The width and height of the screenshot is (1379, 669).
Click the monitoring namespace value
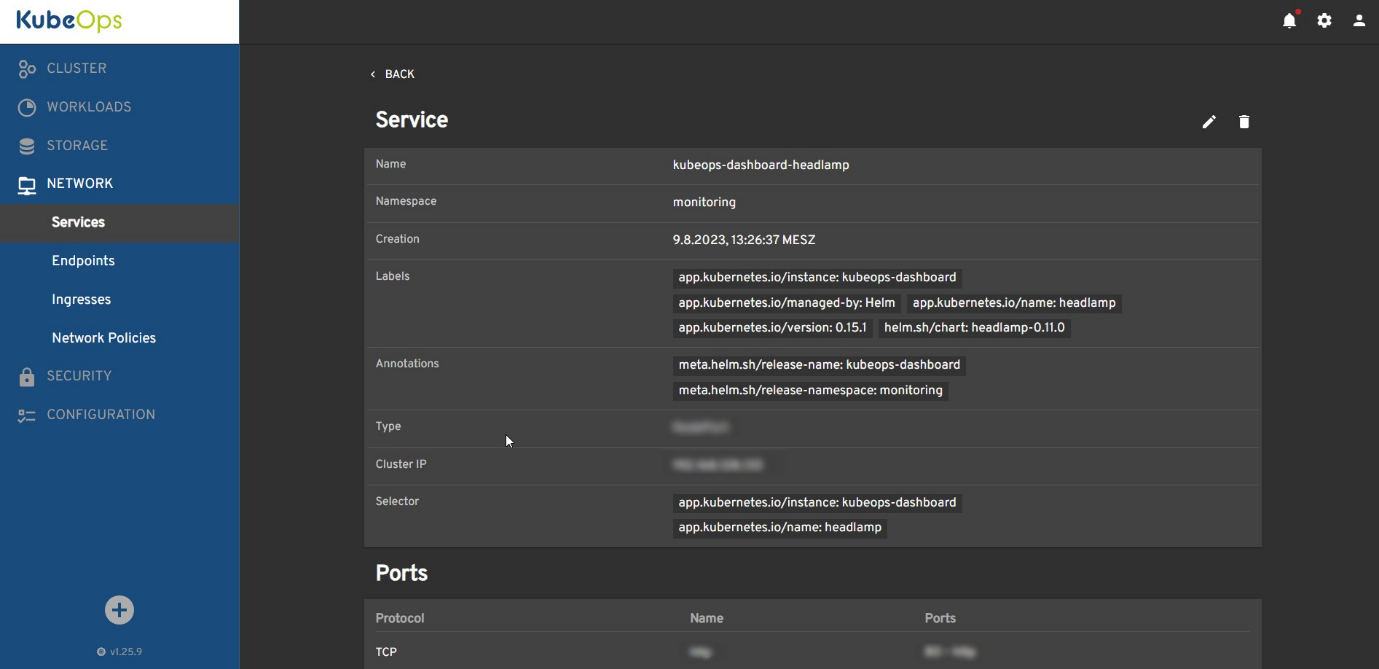[704, 202]
